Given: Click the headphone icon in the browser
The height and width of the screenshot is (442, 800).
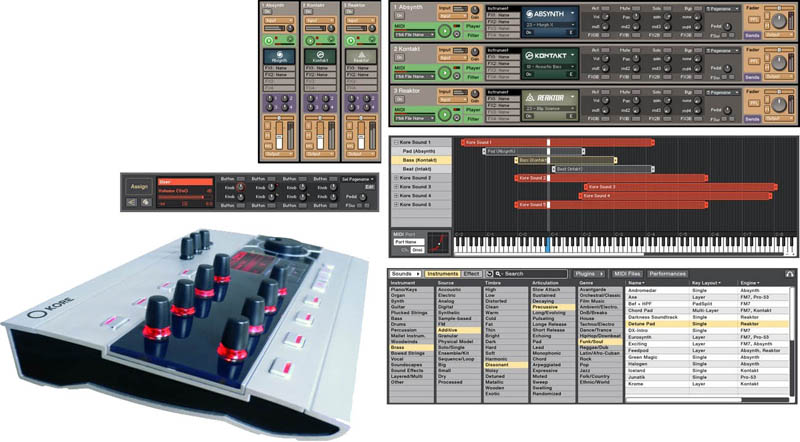Looking at the screenshot, I should (x=789, y=274).
